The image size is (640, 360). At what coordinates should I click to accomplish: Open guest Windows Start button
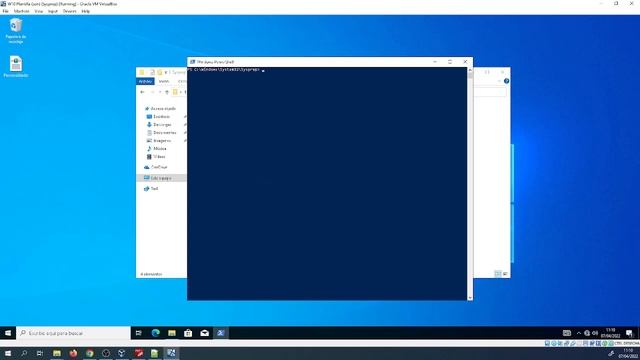(8, 333)
